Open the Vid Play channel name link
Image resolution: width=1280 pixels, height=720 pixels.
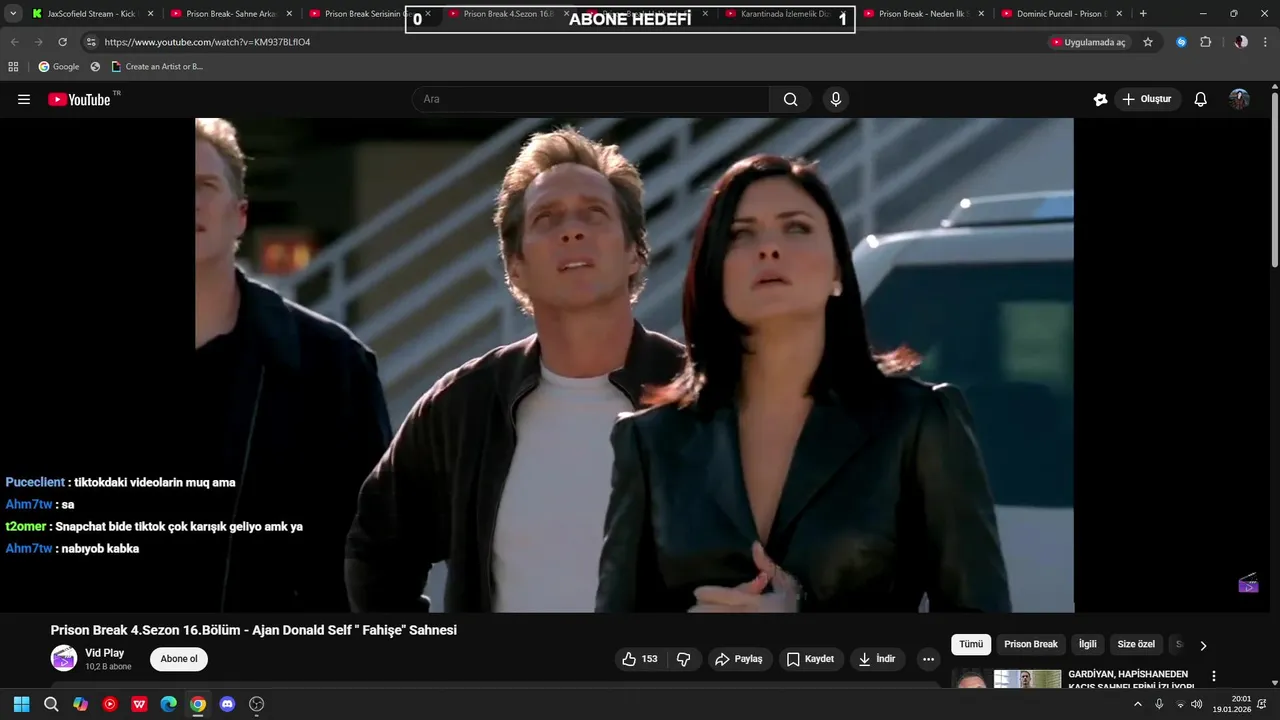pyautogui.click(x=105, y=653)
